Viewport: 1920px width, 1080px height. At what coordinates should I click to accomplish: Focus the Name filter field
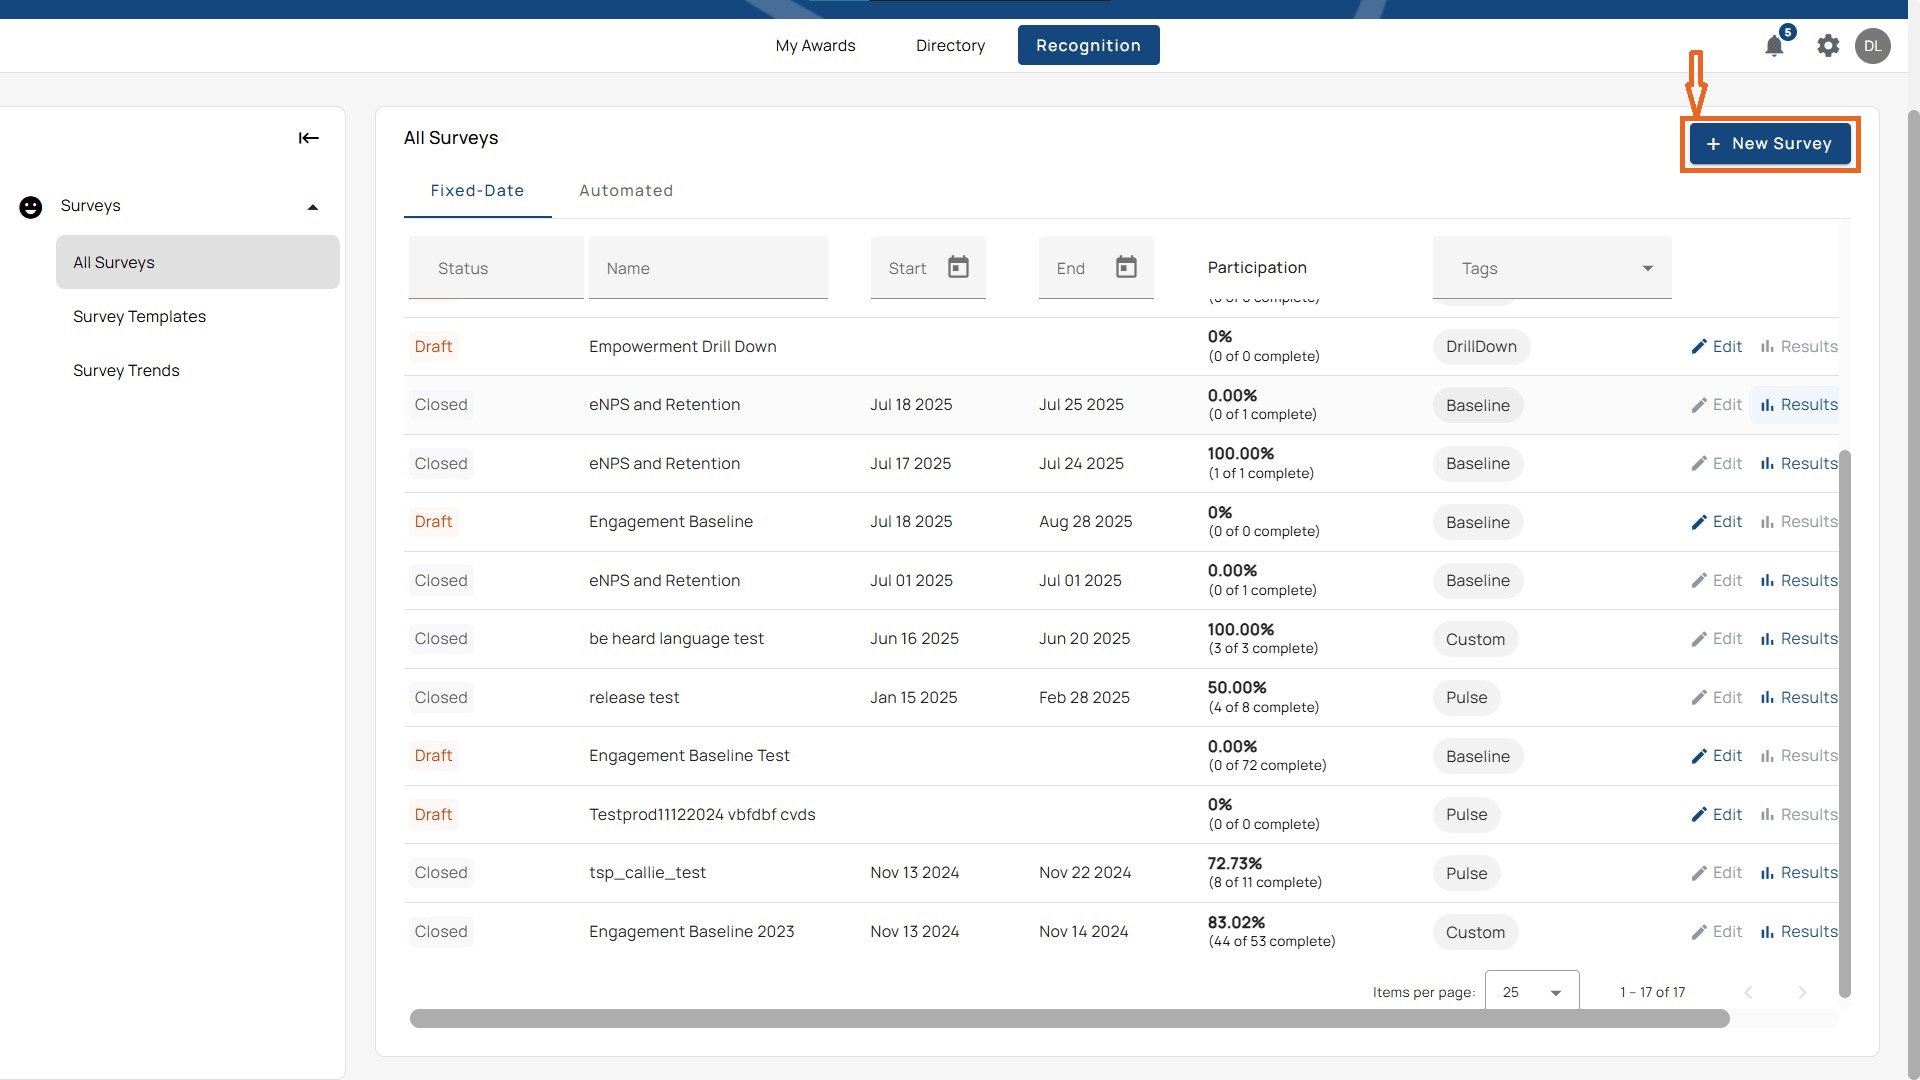point(708,268)
